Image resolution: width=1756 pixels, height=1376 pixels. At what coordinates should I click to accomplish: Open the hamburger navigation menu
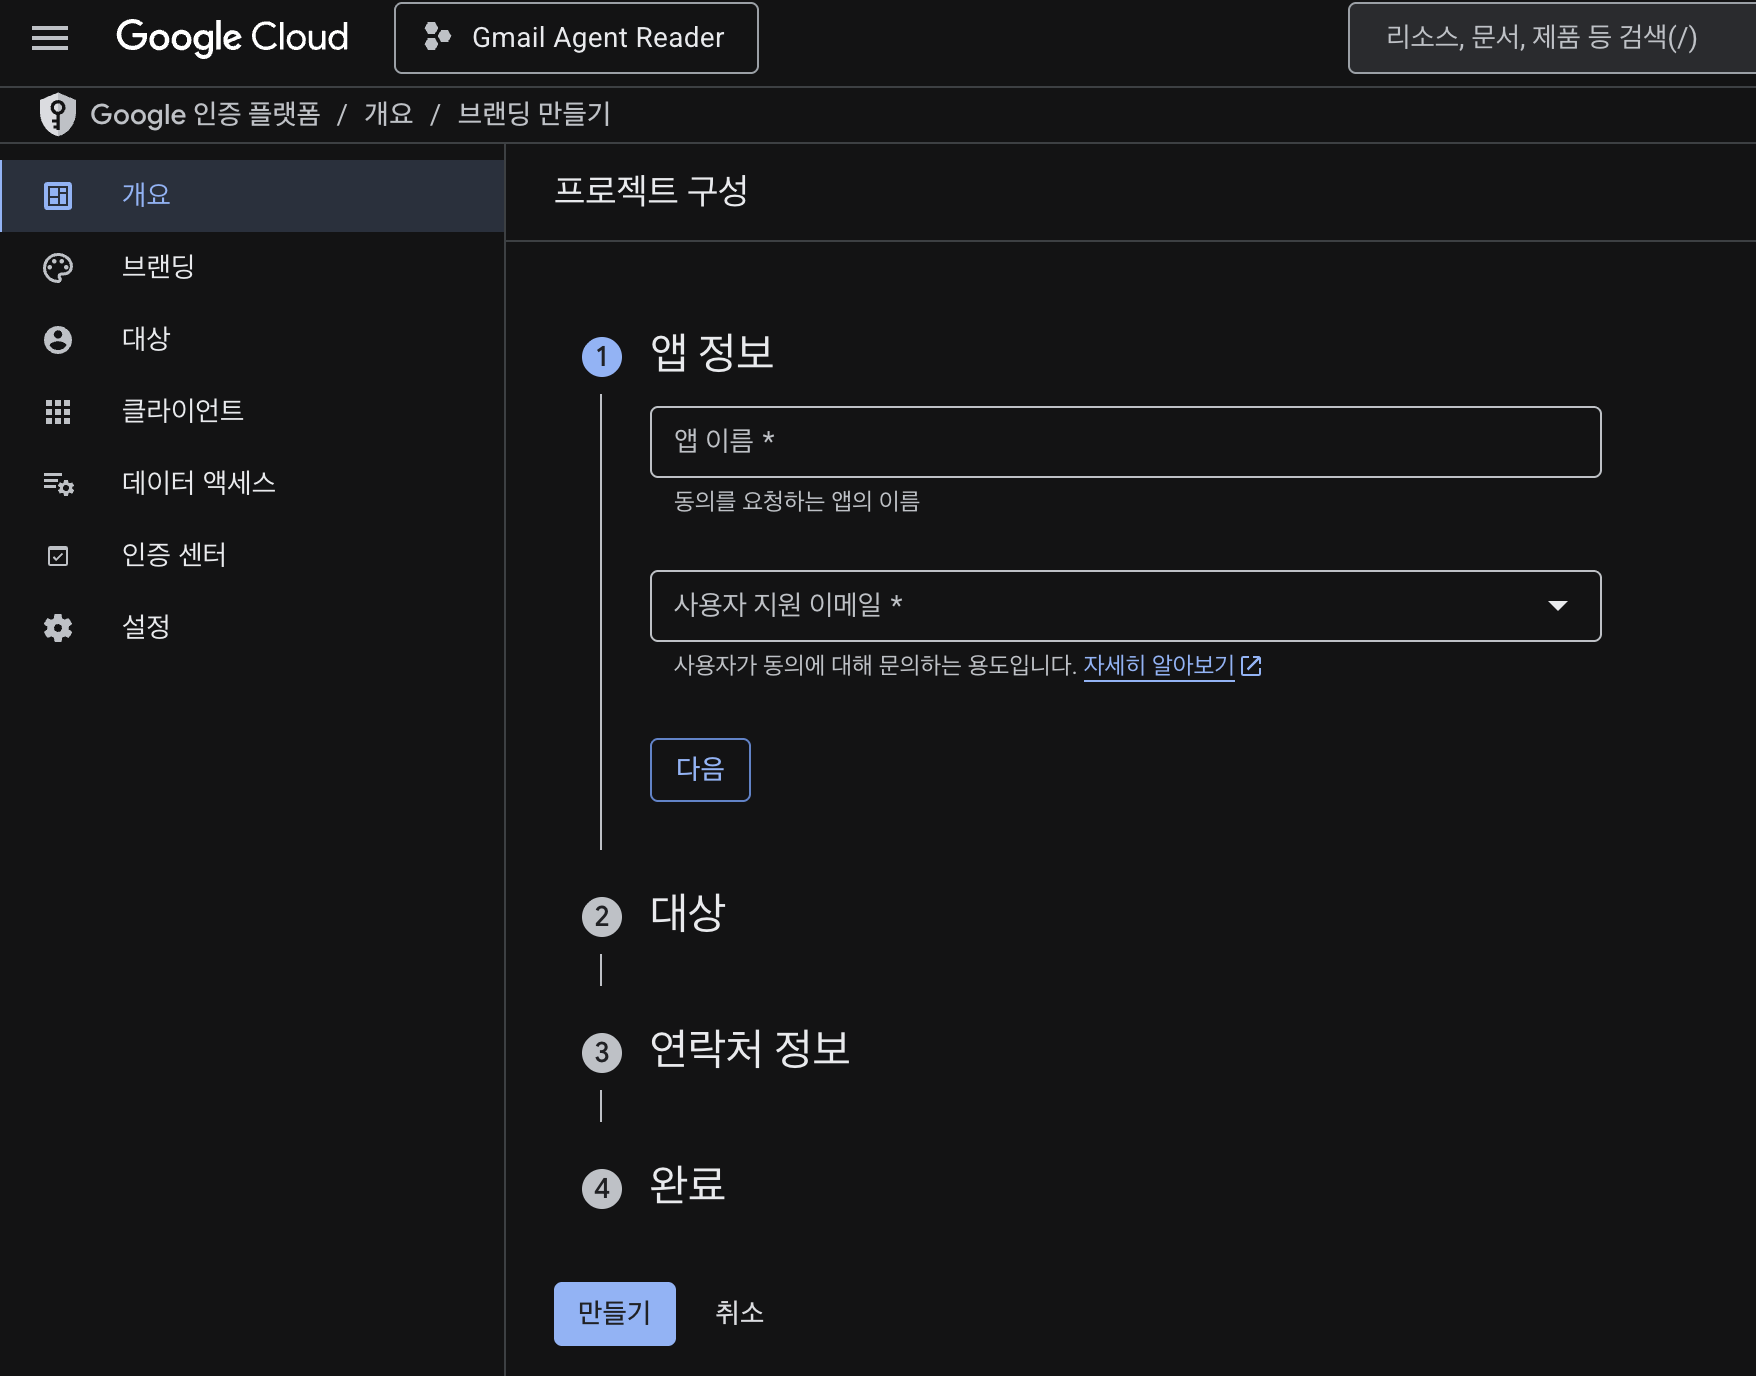[50, 38]
